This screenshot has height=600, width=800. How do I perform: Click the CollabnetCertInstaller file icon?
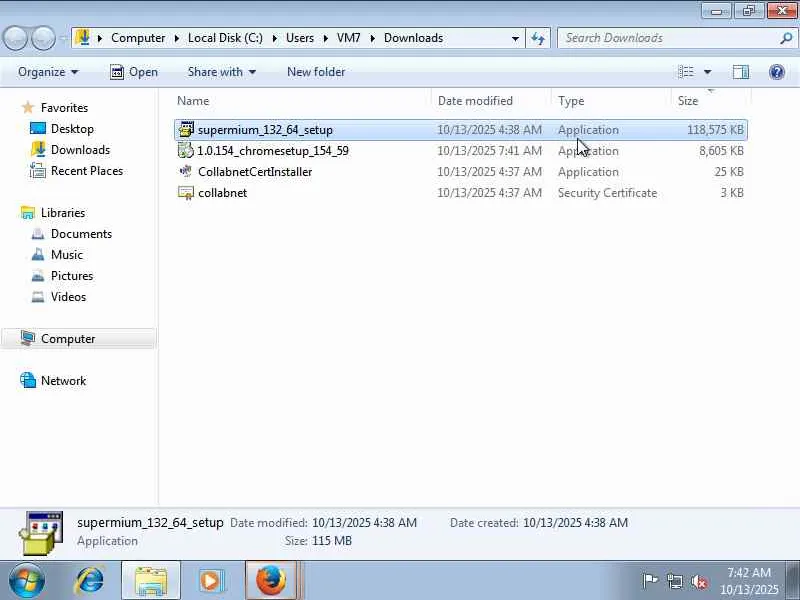[186, 171]
